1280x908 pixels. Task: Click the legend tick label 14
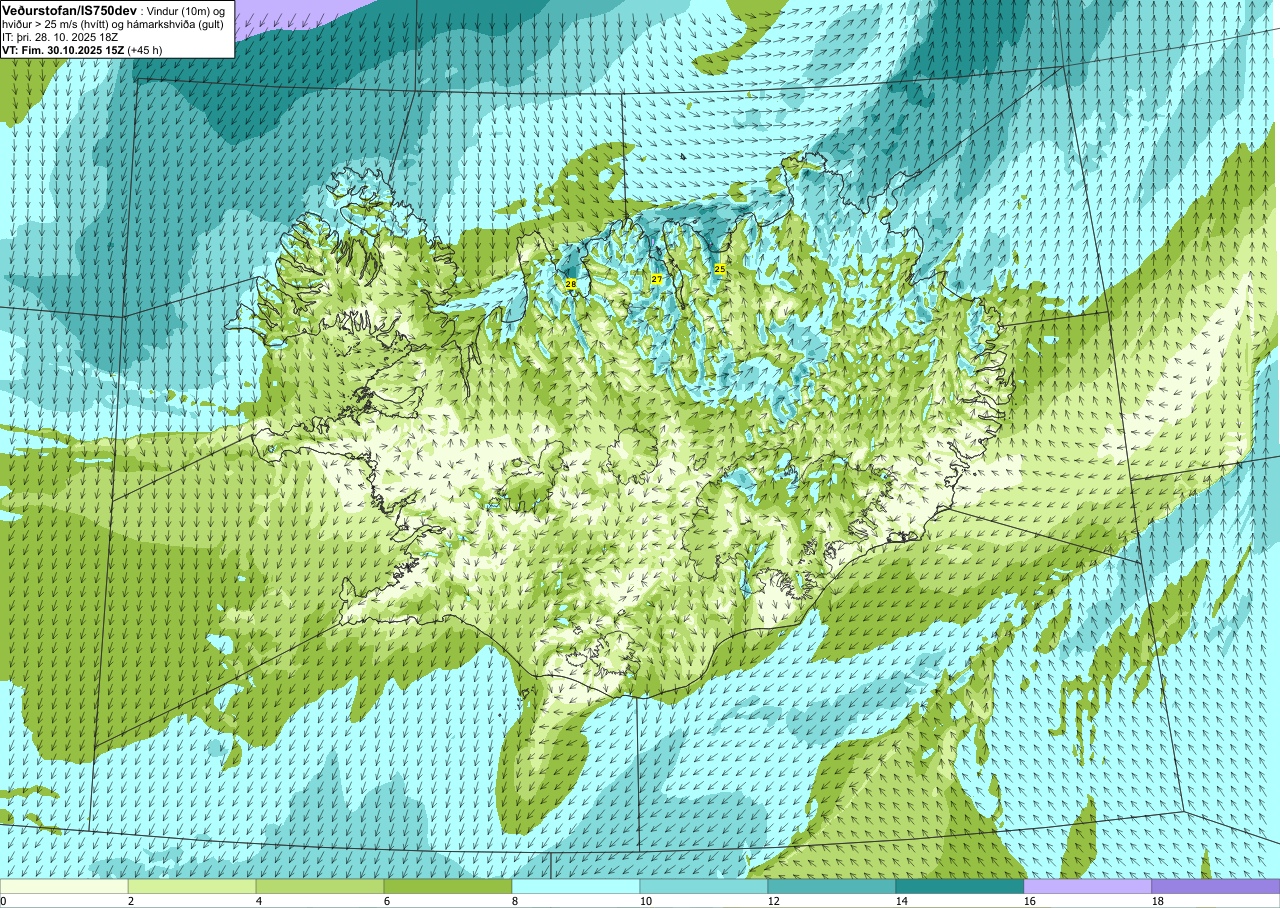(902, 901)
